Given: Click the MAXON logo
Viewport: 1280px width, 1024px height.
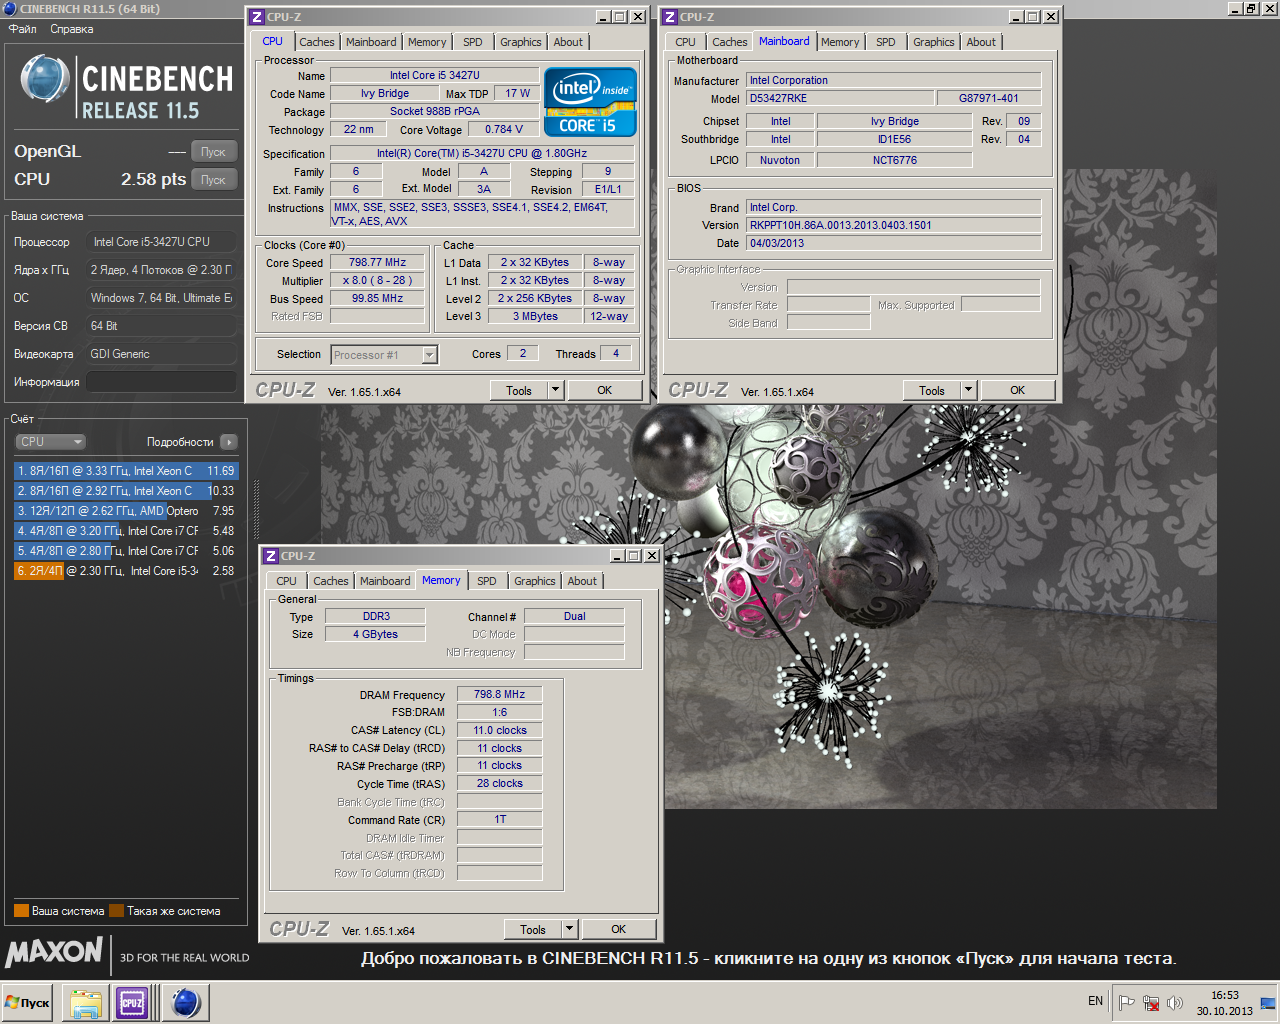Looking at the screenshot, I should (54, 951).
